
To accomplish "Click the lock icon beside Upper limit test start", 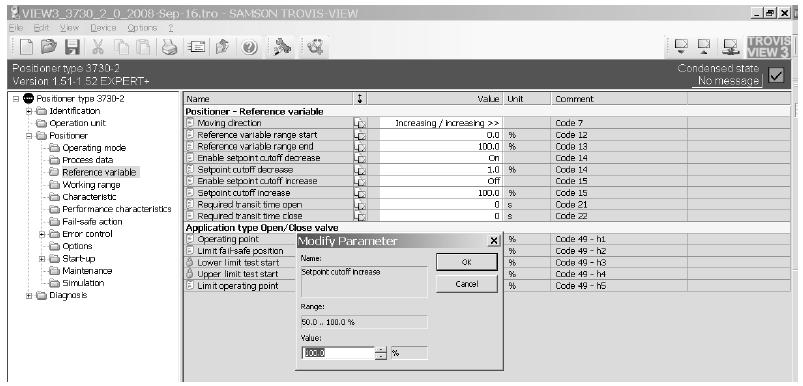I will click(x=190, y=274).
